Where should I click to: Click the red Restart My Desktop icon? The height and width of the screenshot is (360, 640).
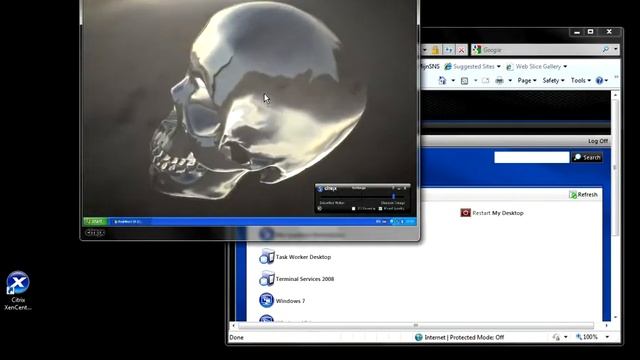click(465, 213)
